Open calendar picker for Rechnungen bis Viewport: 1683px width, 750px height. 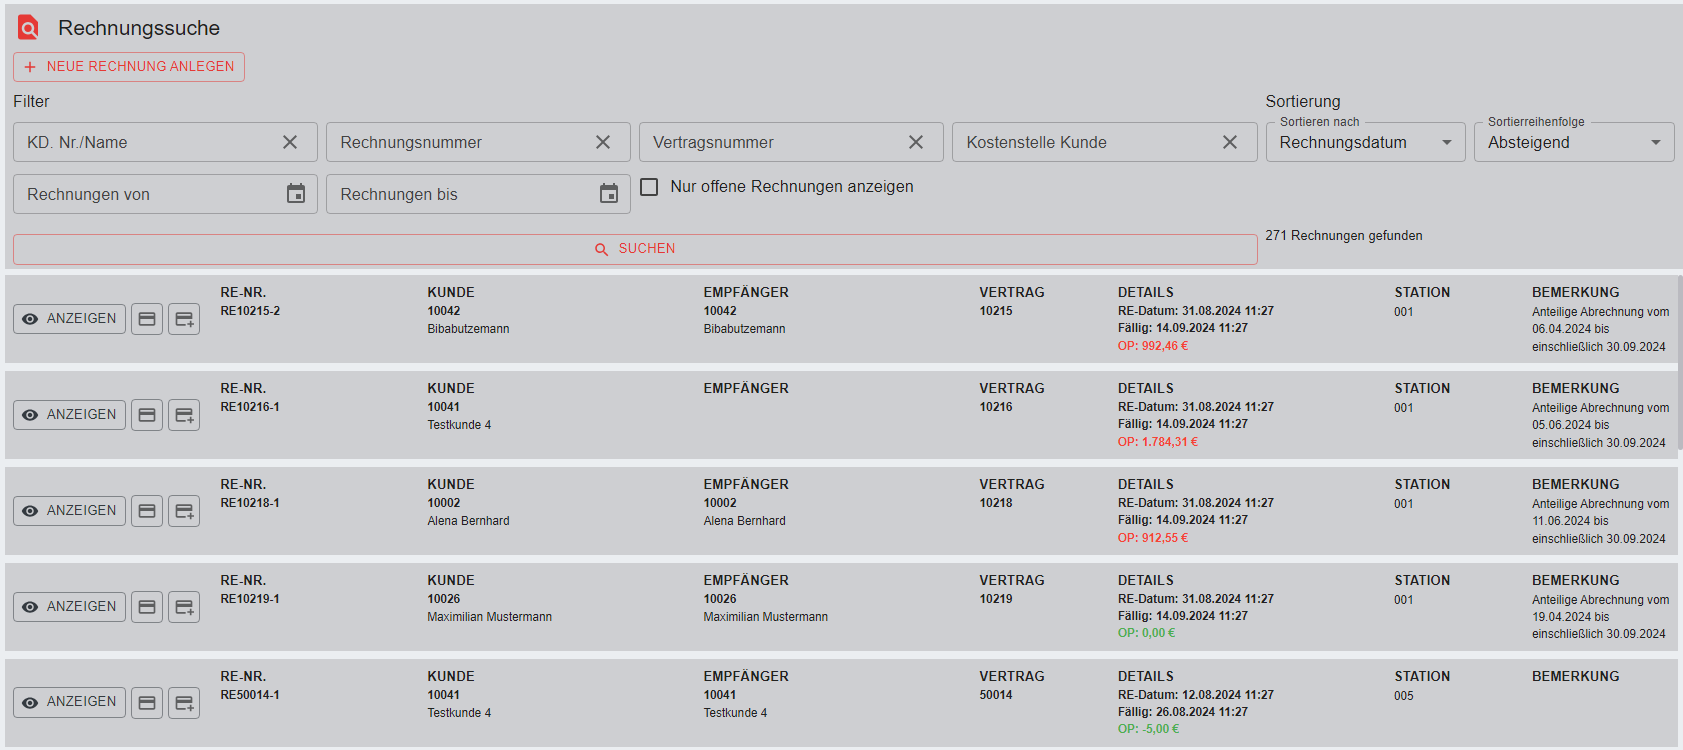pyautogui.click(x=609, y=194)
